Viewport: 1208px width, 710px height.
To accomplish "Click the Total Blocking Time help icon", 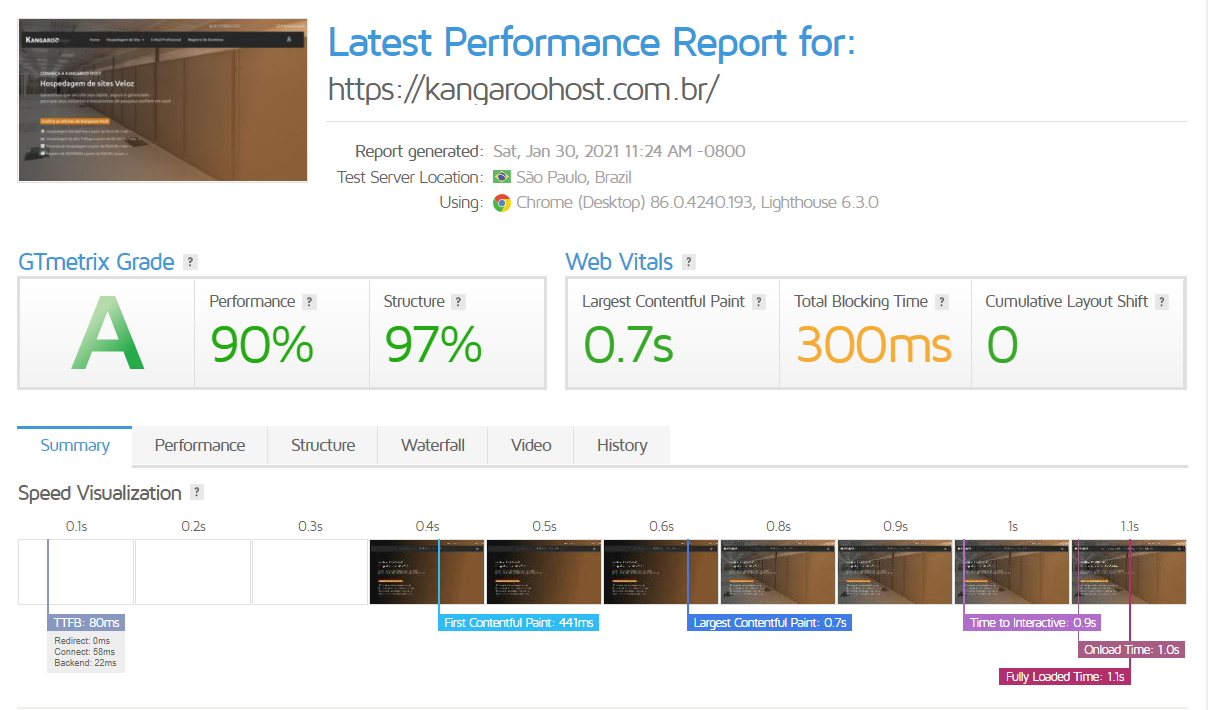I will pos(940,300).
